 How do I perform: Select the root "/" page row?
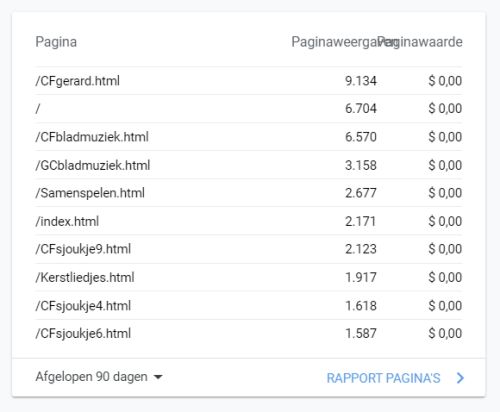(x=249, y=109)
